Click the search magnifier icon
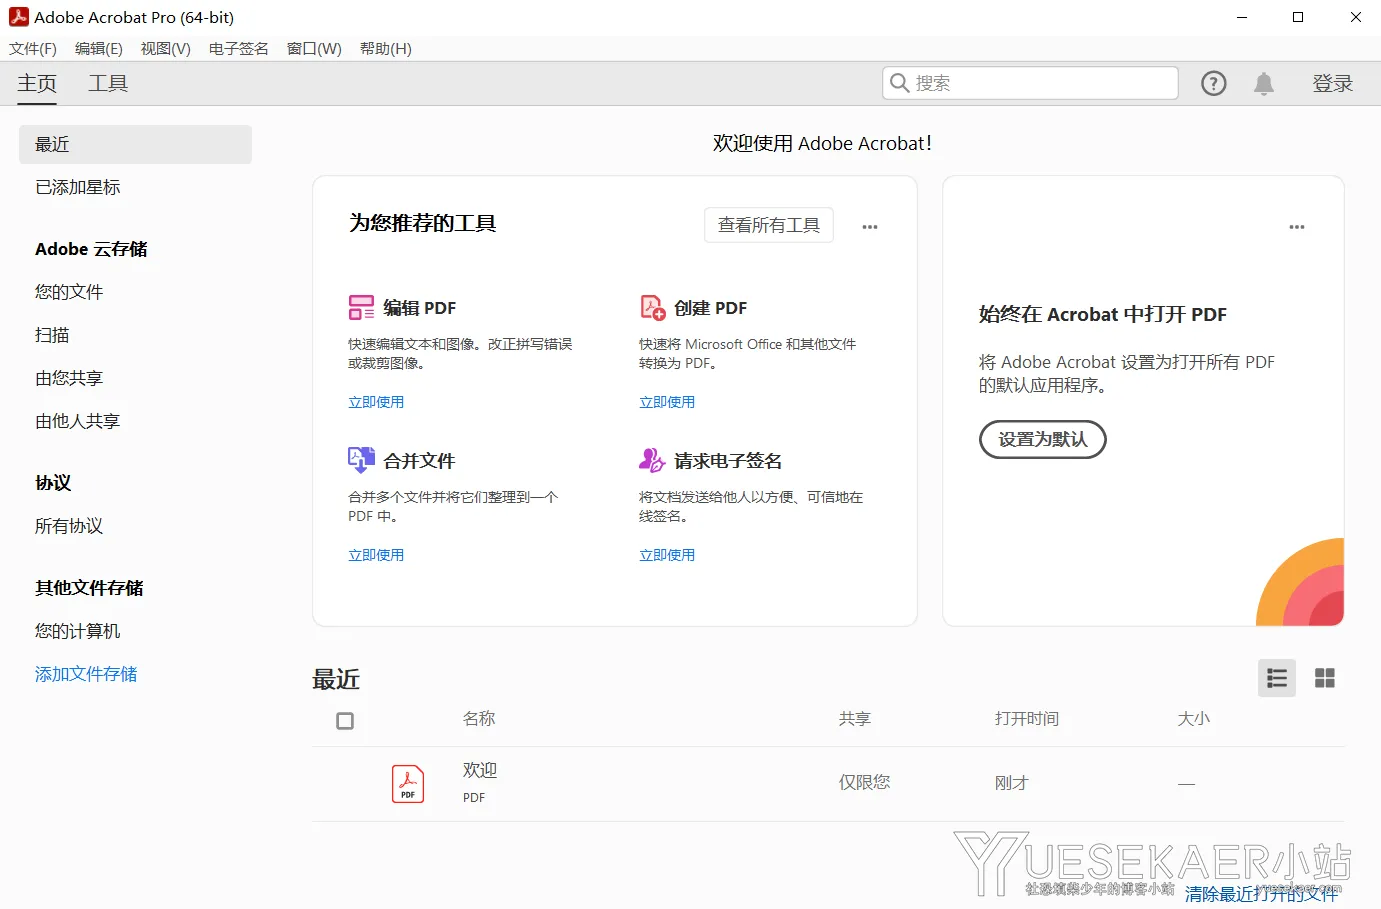The width and height of the screenshot is (1381, 909). pos(899,83)
